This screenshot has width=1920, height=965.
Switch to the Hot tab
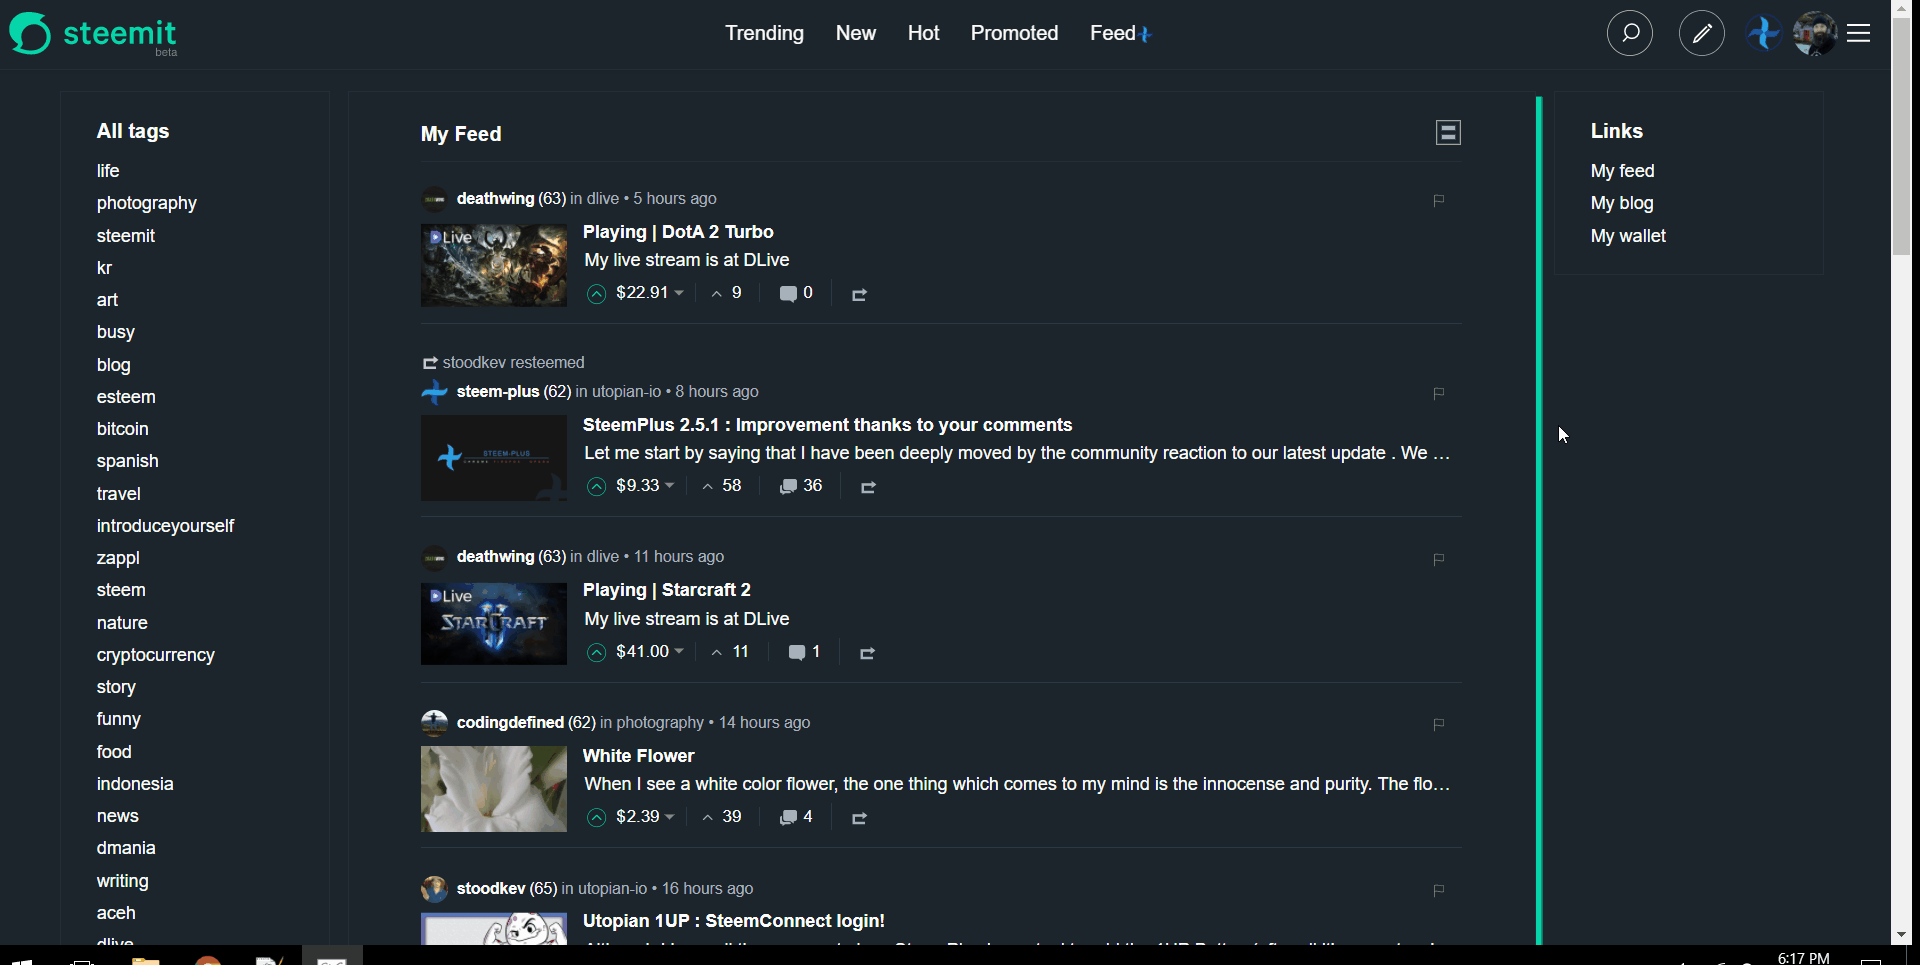923,33
